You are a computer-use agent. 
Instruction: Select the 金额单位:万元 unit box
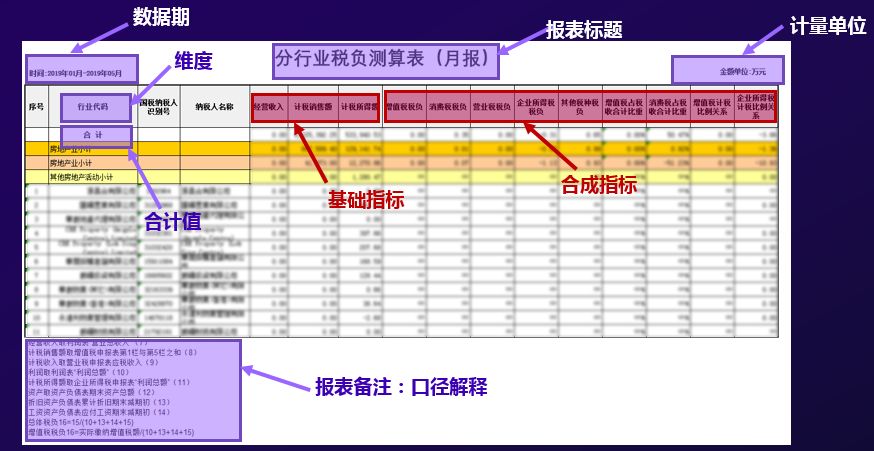click(727, 71)
